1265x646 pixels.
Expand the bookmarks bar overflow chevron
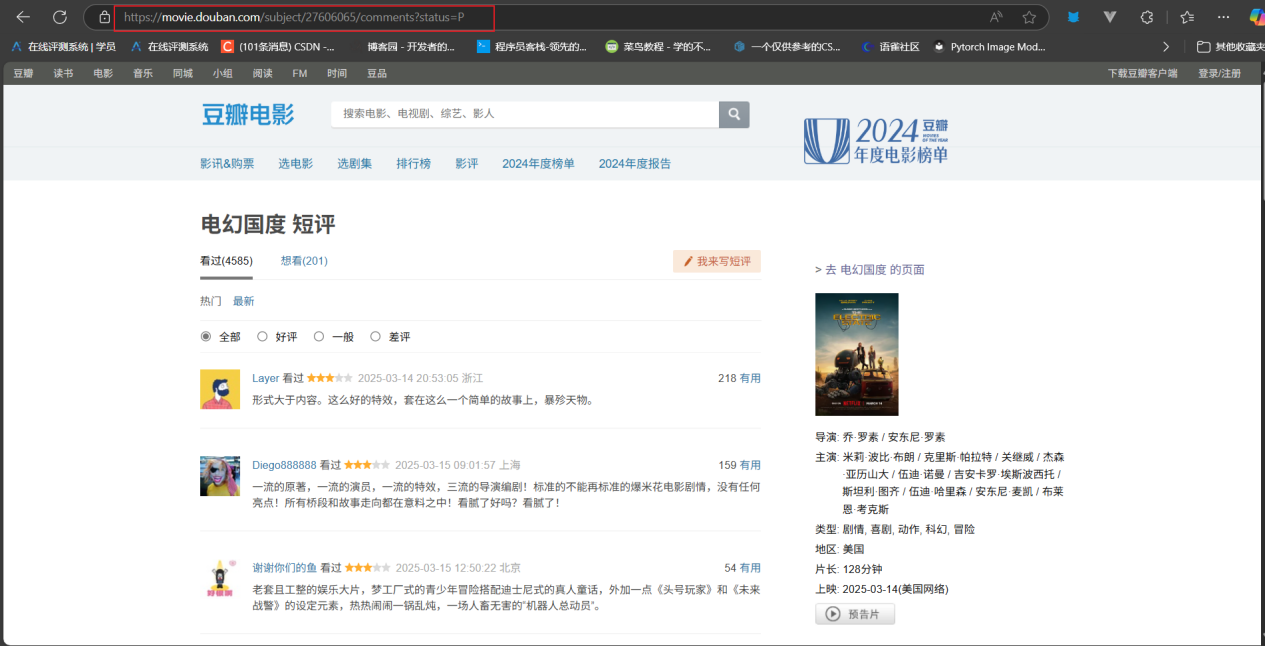1166,46
